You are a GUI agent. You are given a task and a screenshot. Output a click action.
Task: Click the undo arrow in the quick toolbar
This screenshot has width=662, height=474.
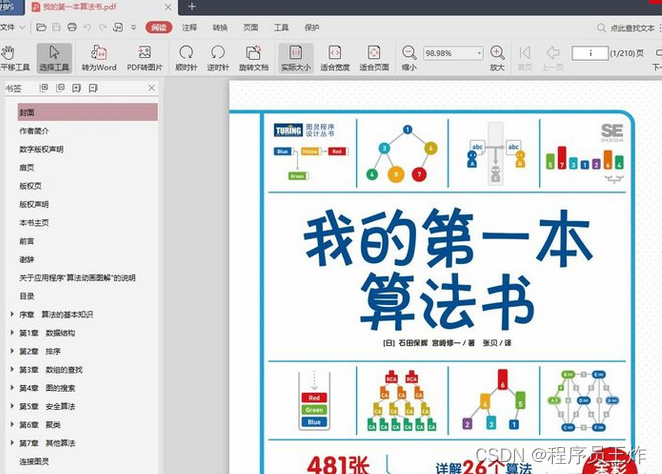[87, 27]
